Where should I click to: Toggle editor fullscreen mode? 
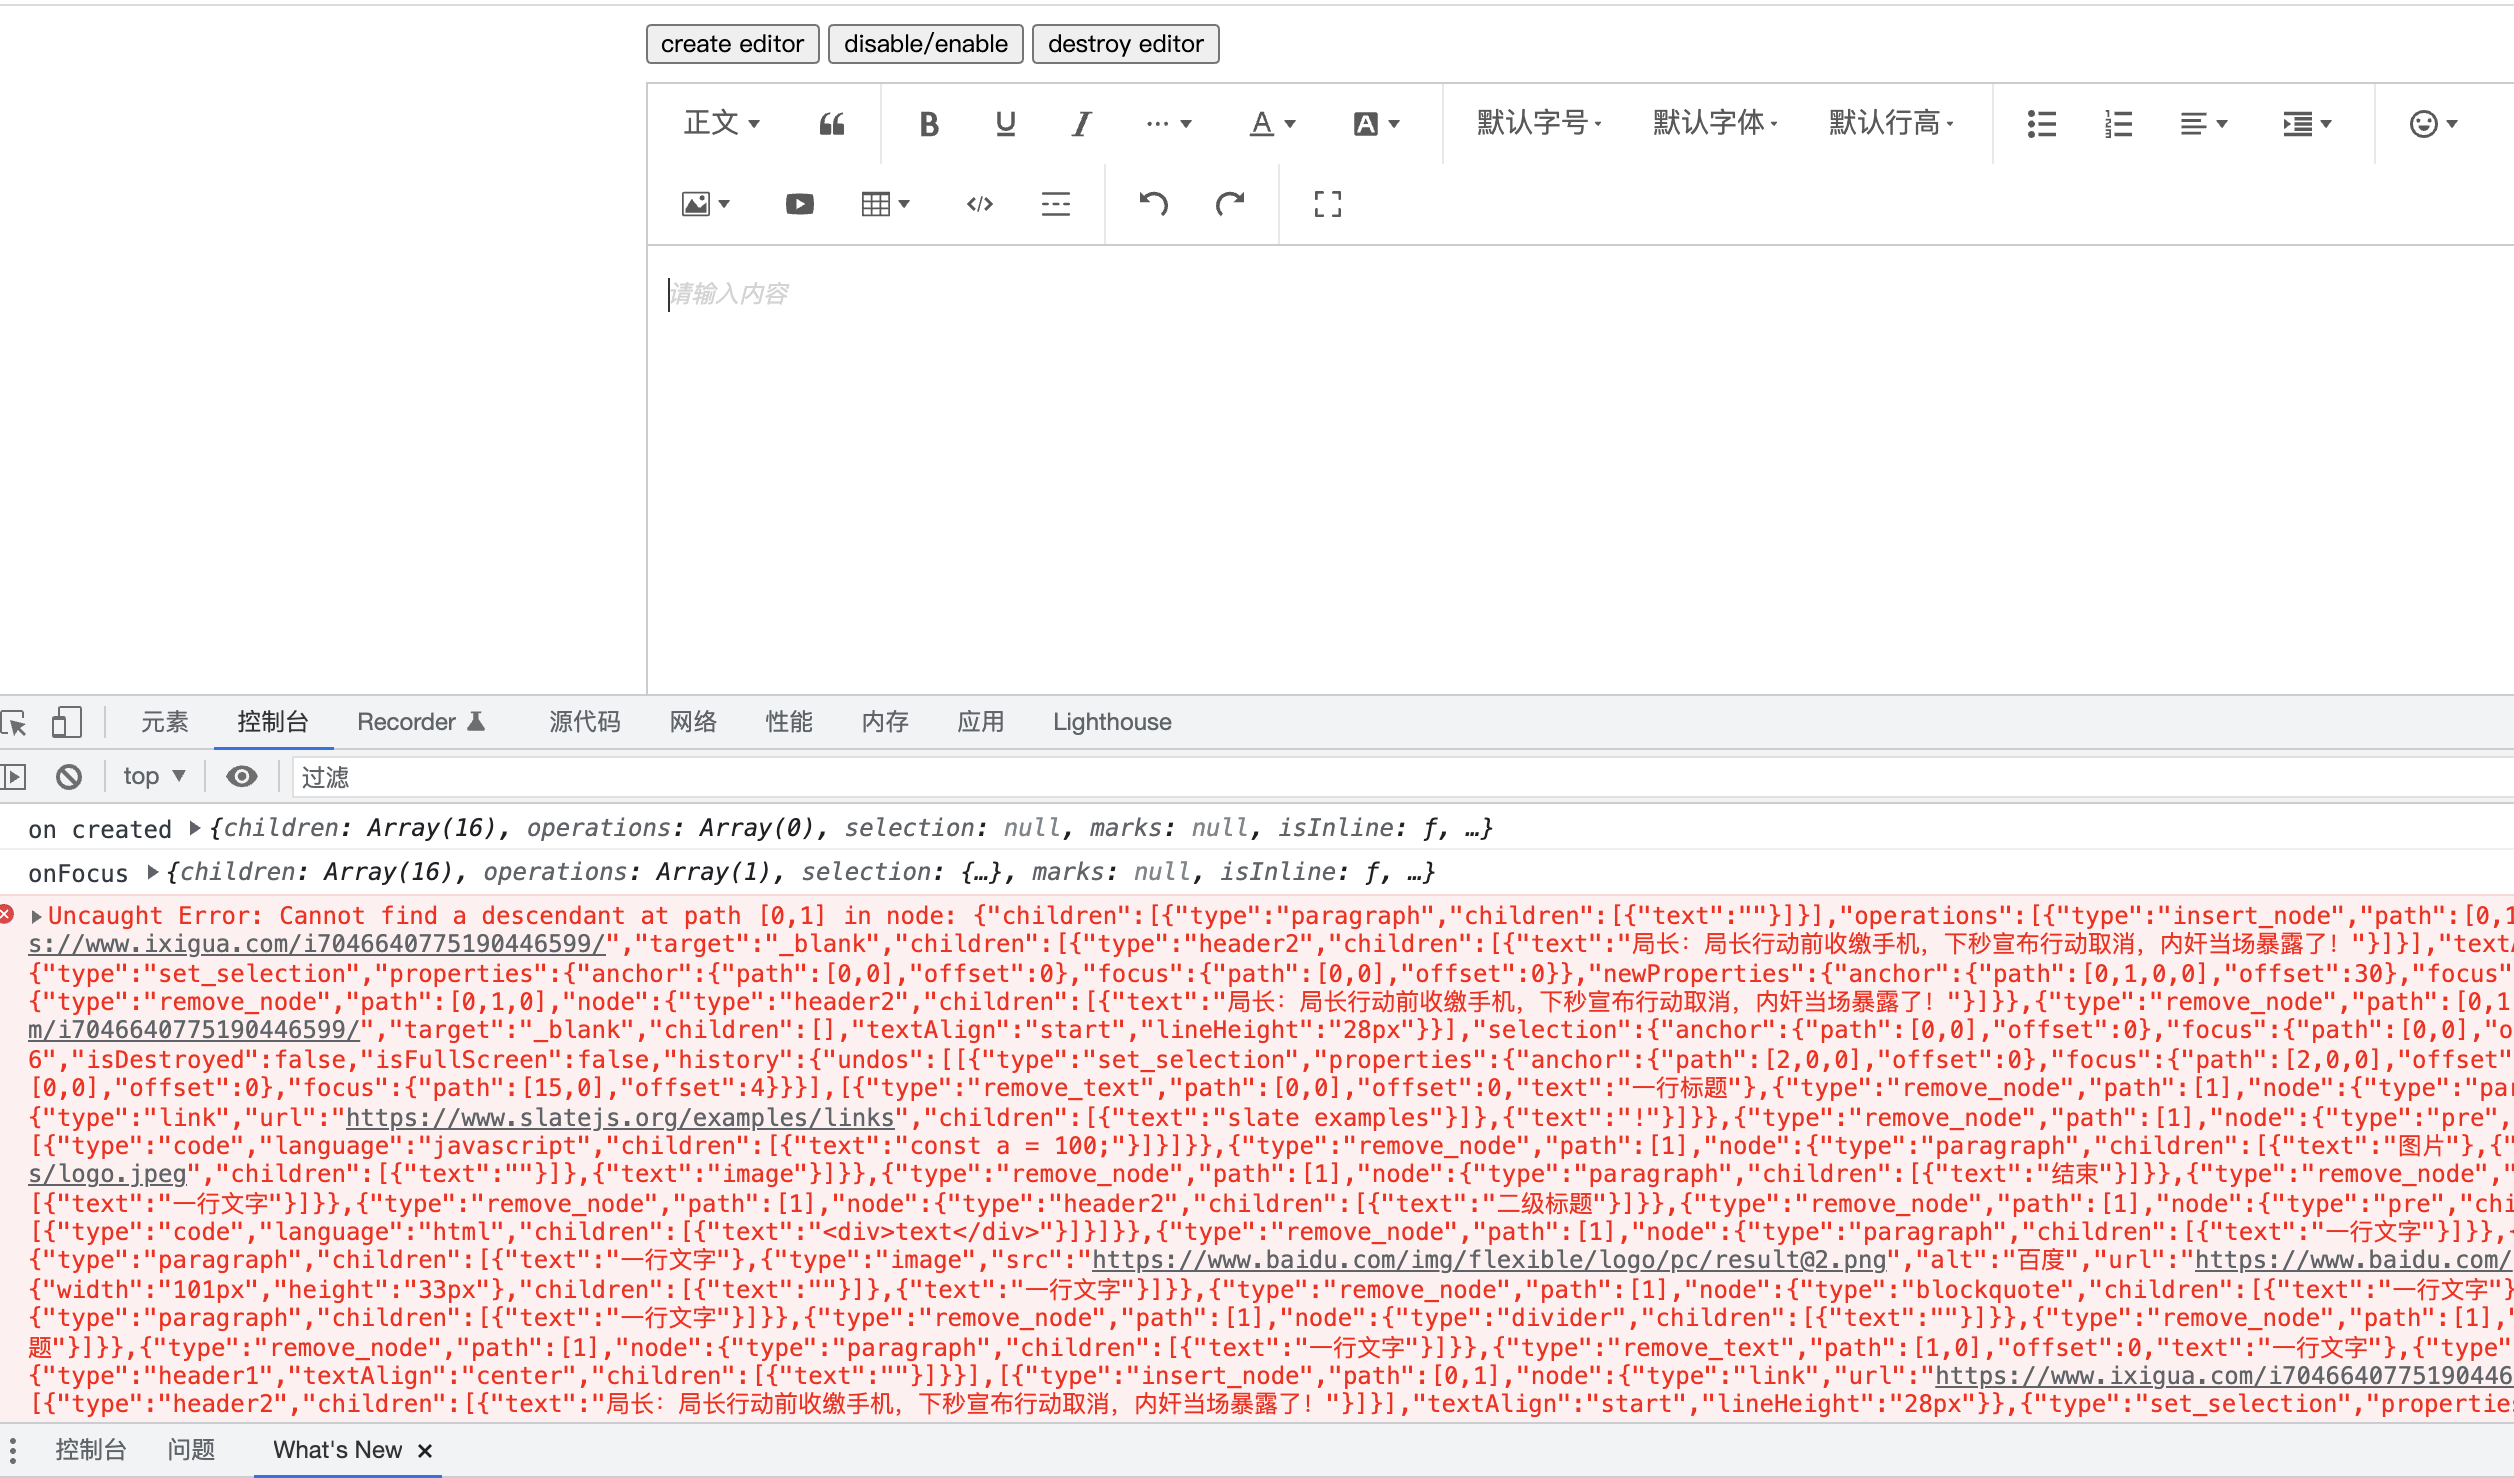click(x=1326, y=204)
